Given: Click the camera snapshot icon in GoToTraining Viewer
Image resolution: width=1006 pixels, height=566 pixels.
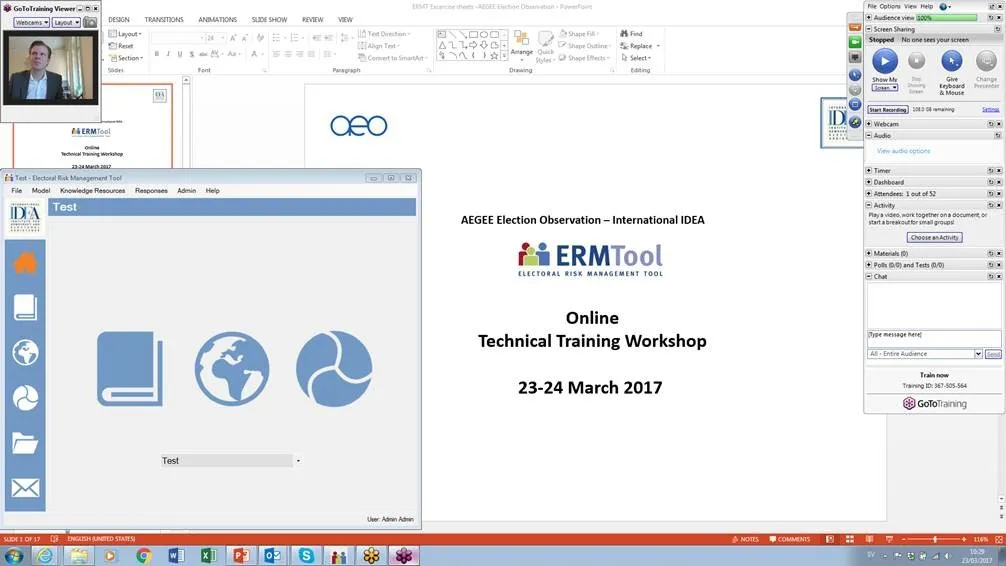Looking at the screenshot, I should click(90, 22).
